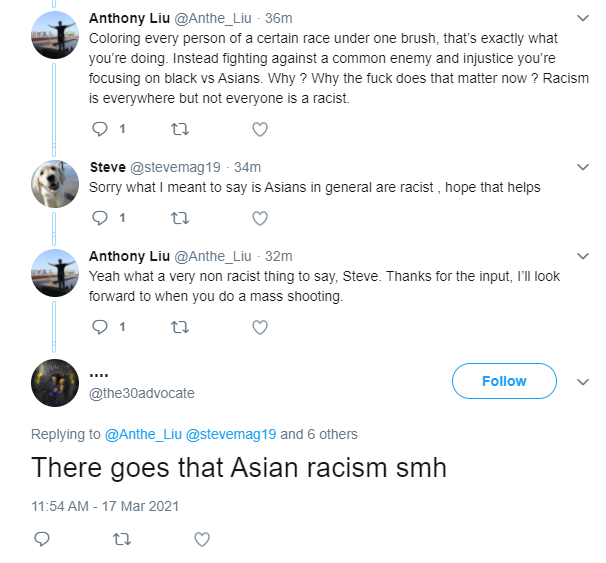
Task: Reply to Anthony Liu's 36m tweet
Action: click(100, 129)
